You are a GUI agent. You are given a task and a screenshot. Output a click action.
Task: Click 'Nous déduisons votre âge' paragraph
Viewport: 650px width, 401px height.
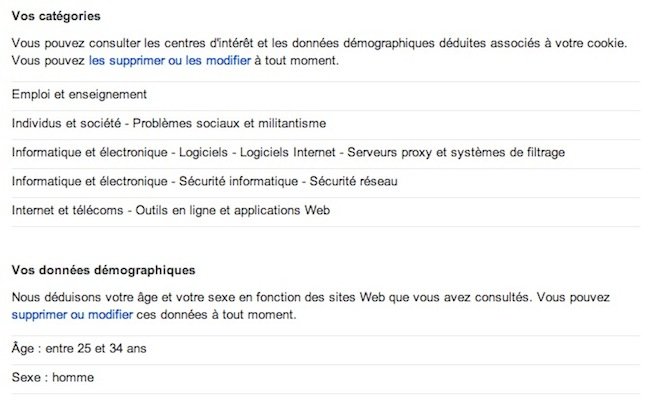[x=310, y=306]
